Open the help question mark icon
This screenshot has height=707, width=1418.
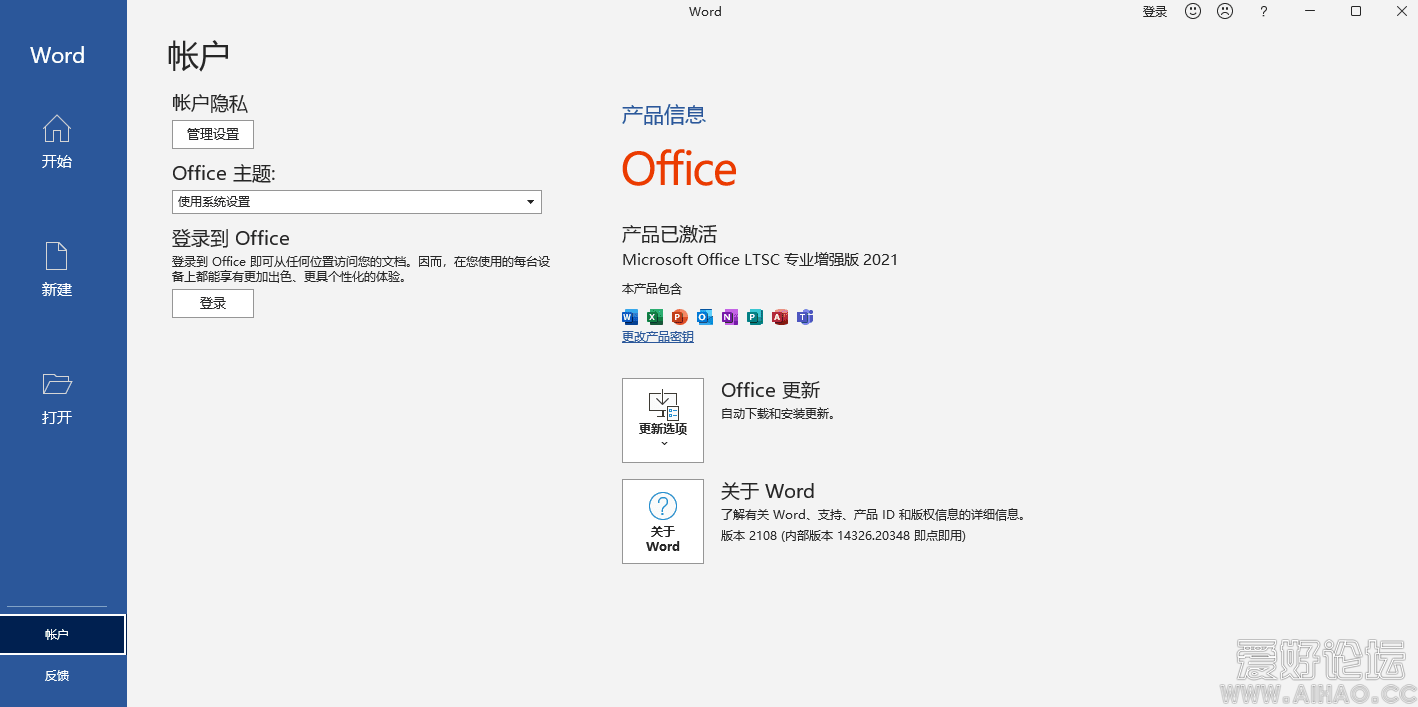tap(1264, 11)
